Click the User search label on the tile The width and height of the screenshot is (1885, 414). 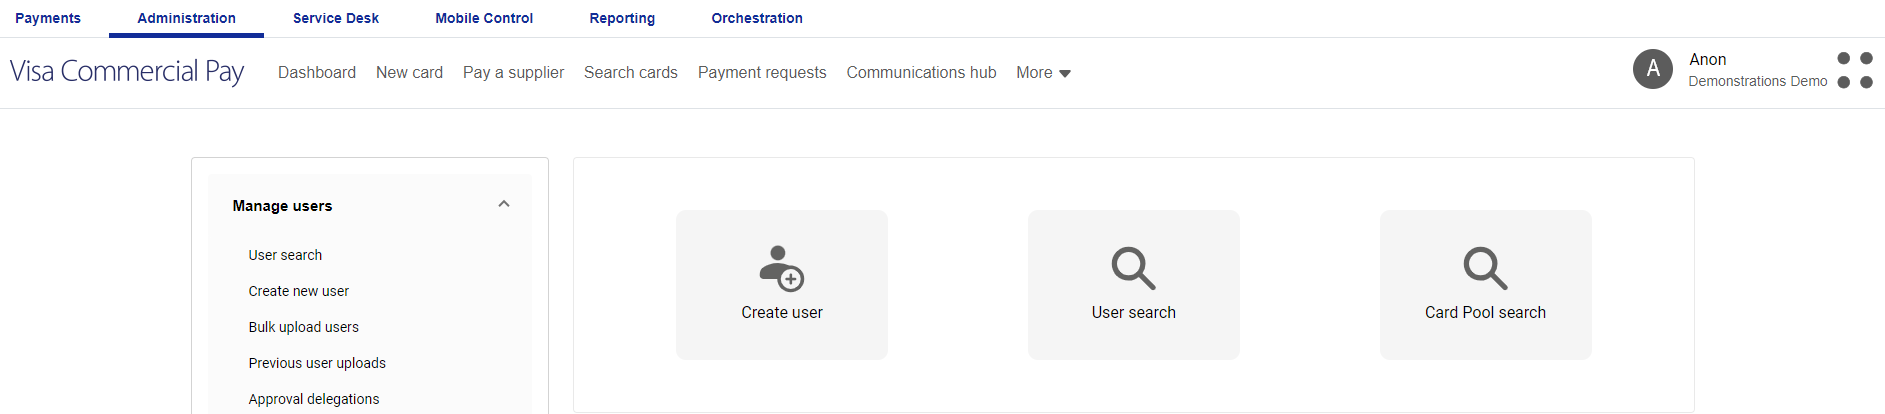[1134, 313]
